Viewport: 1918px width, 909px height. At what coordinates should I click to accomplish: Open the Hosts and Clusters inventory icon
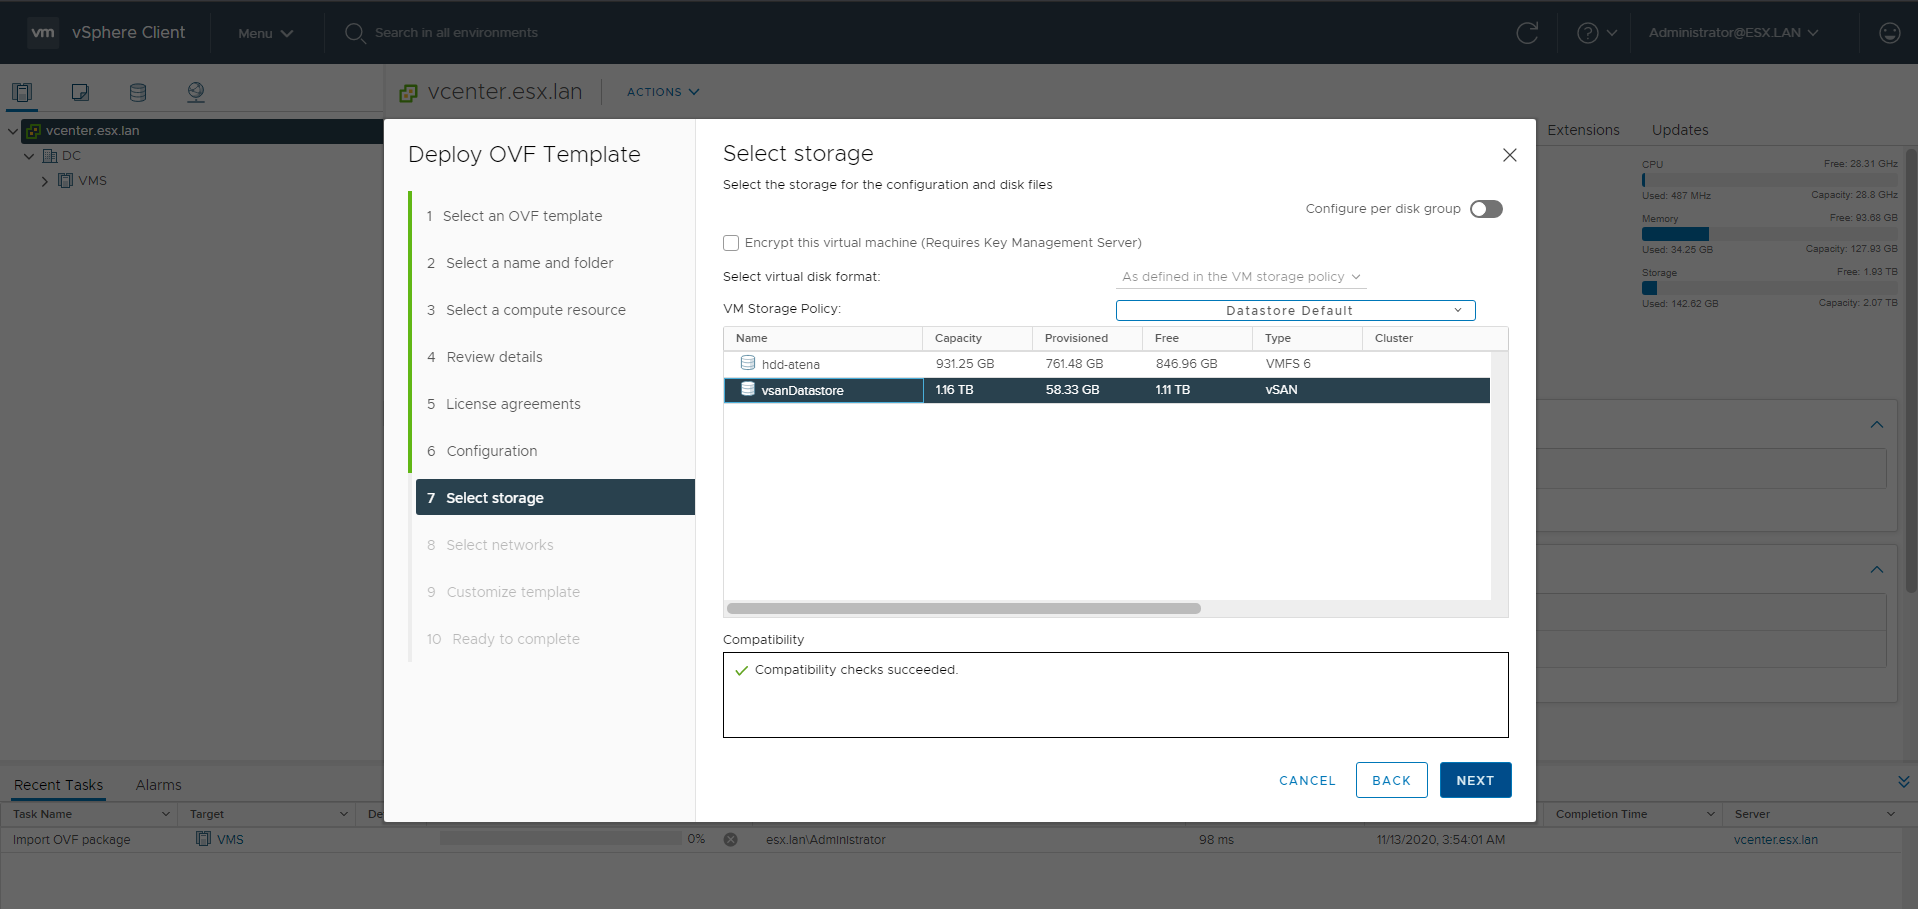22,92
